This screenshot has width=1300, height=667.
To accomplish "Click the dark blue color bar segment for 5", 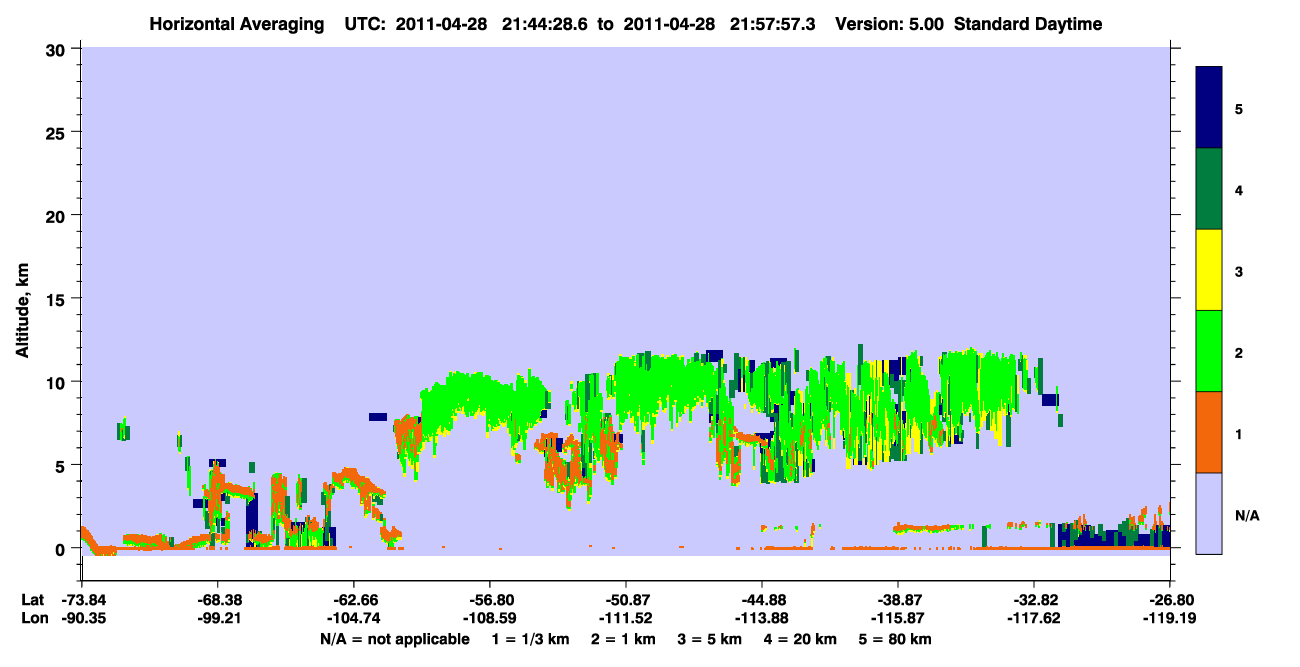I will click(x=1209, y=108).
